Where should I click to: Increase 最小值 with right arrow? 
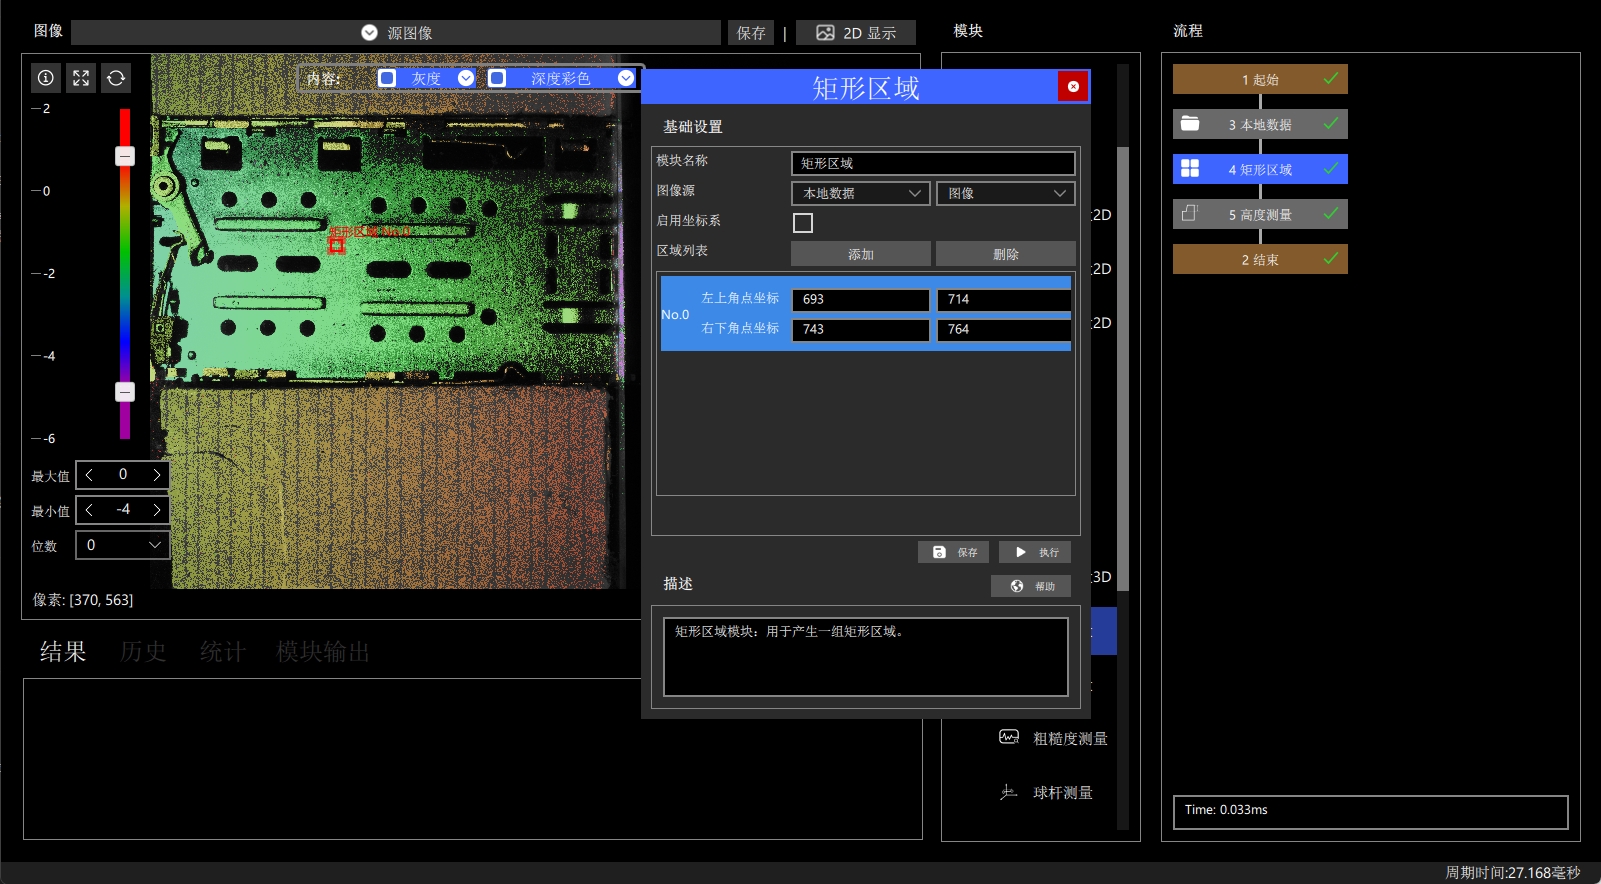point(156,510)
